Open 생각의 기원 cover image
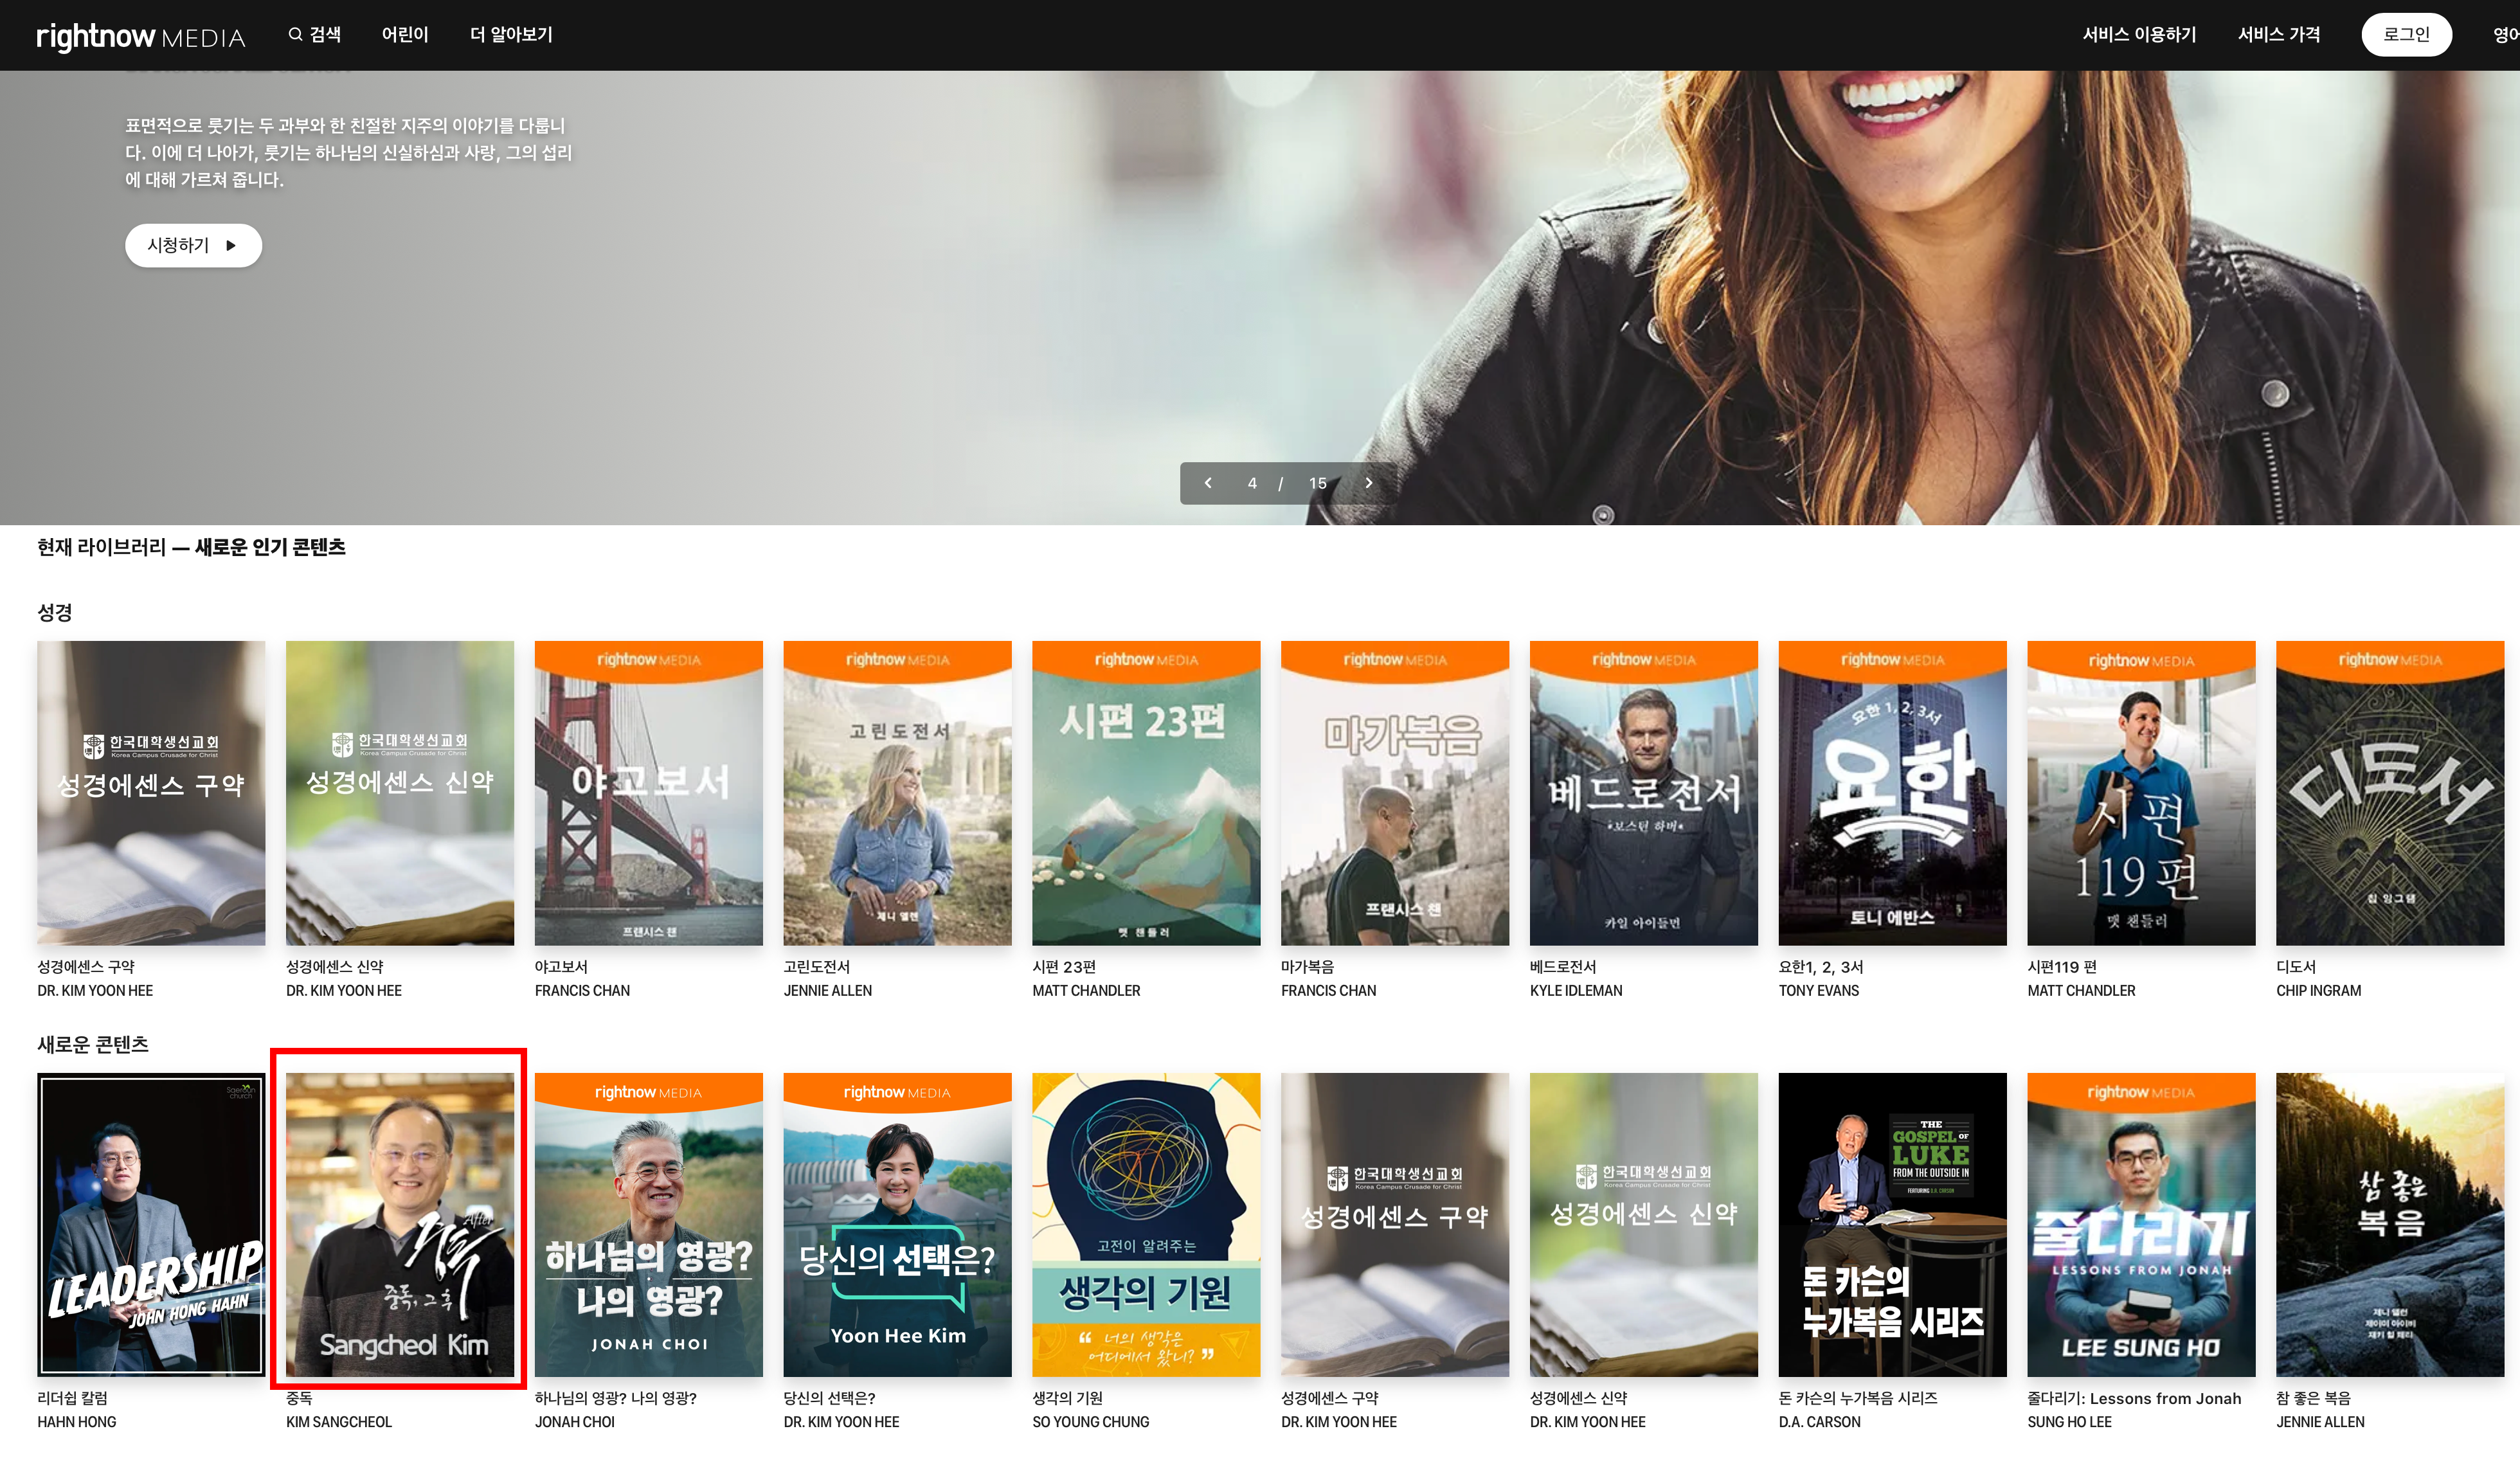 [x=1146, y=1225]
